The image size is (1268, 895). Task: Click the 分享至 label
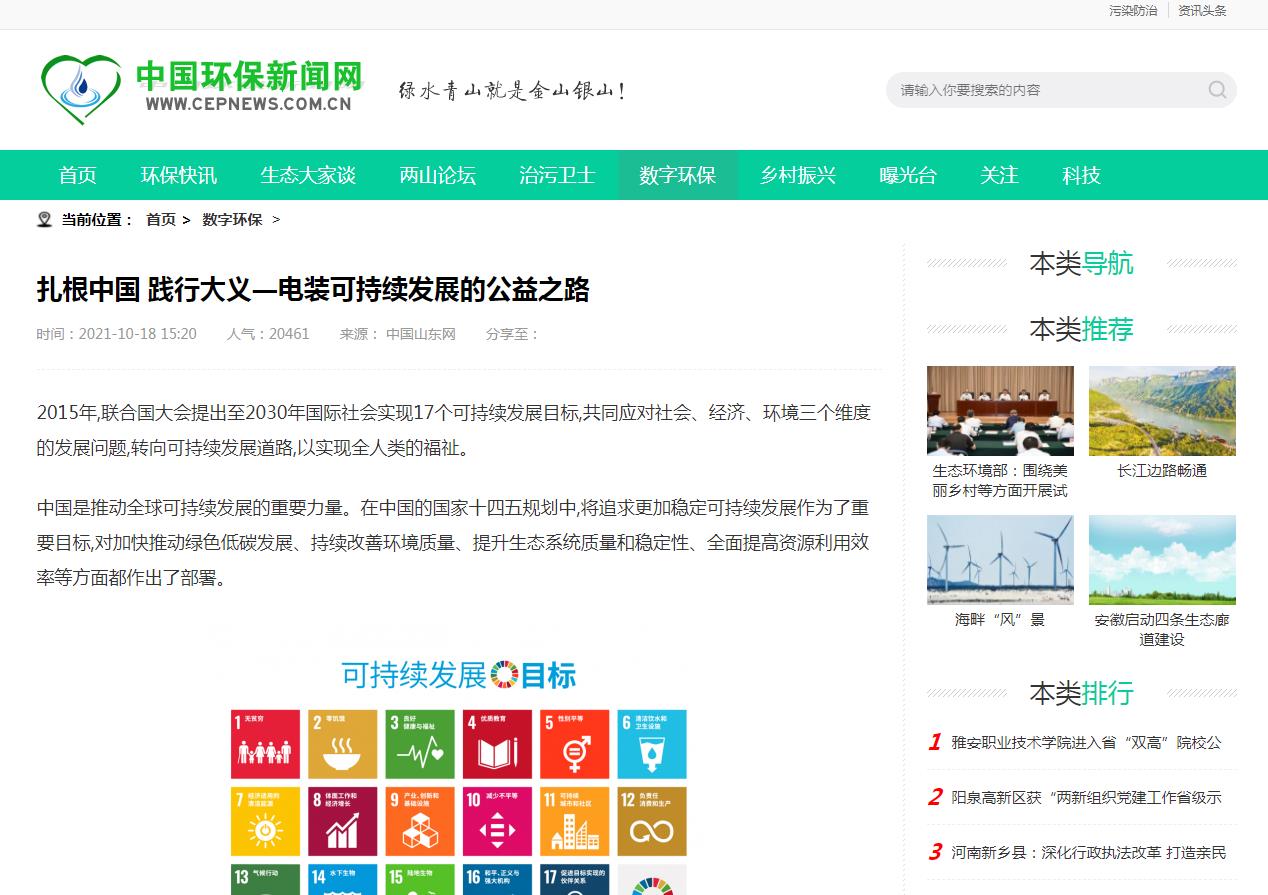point(512,334)
